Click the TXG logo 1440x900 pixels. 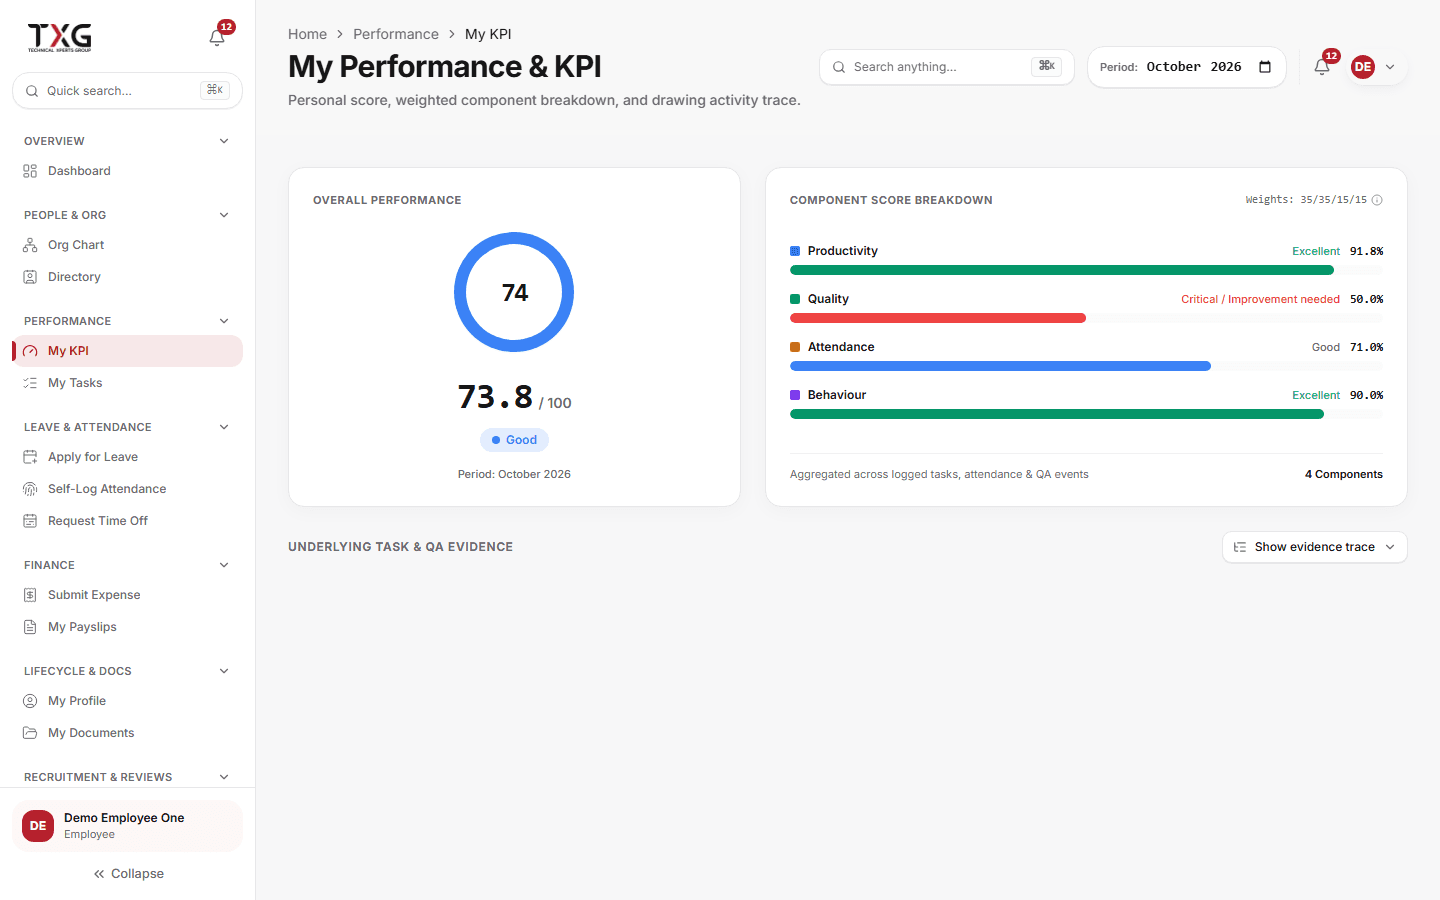click(x=60, y=38)
